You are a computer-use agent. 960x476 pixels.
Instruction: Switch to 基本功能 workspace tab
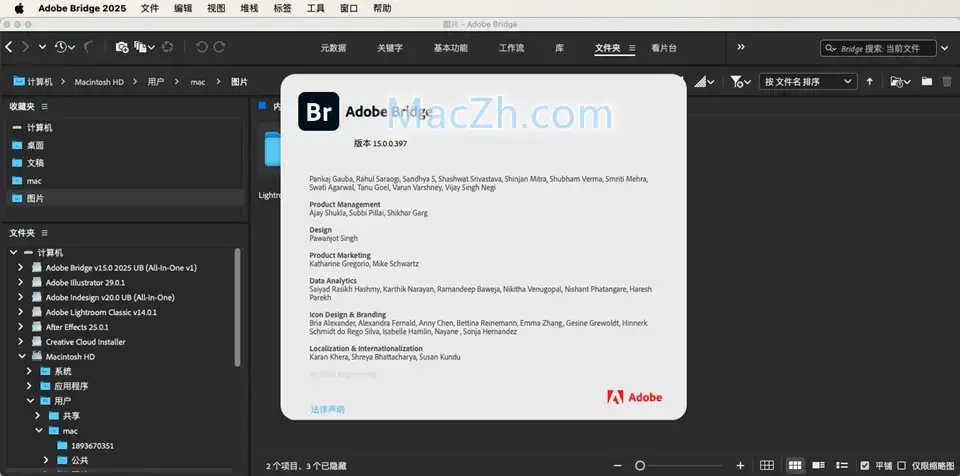point(451,48)
